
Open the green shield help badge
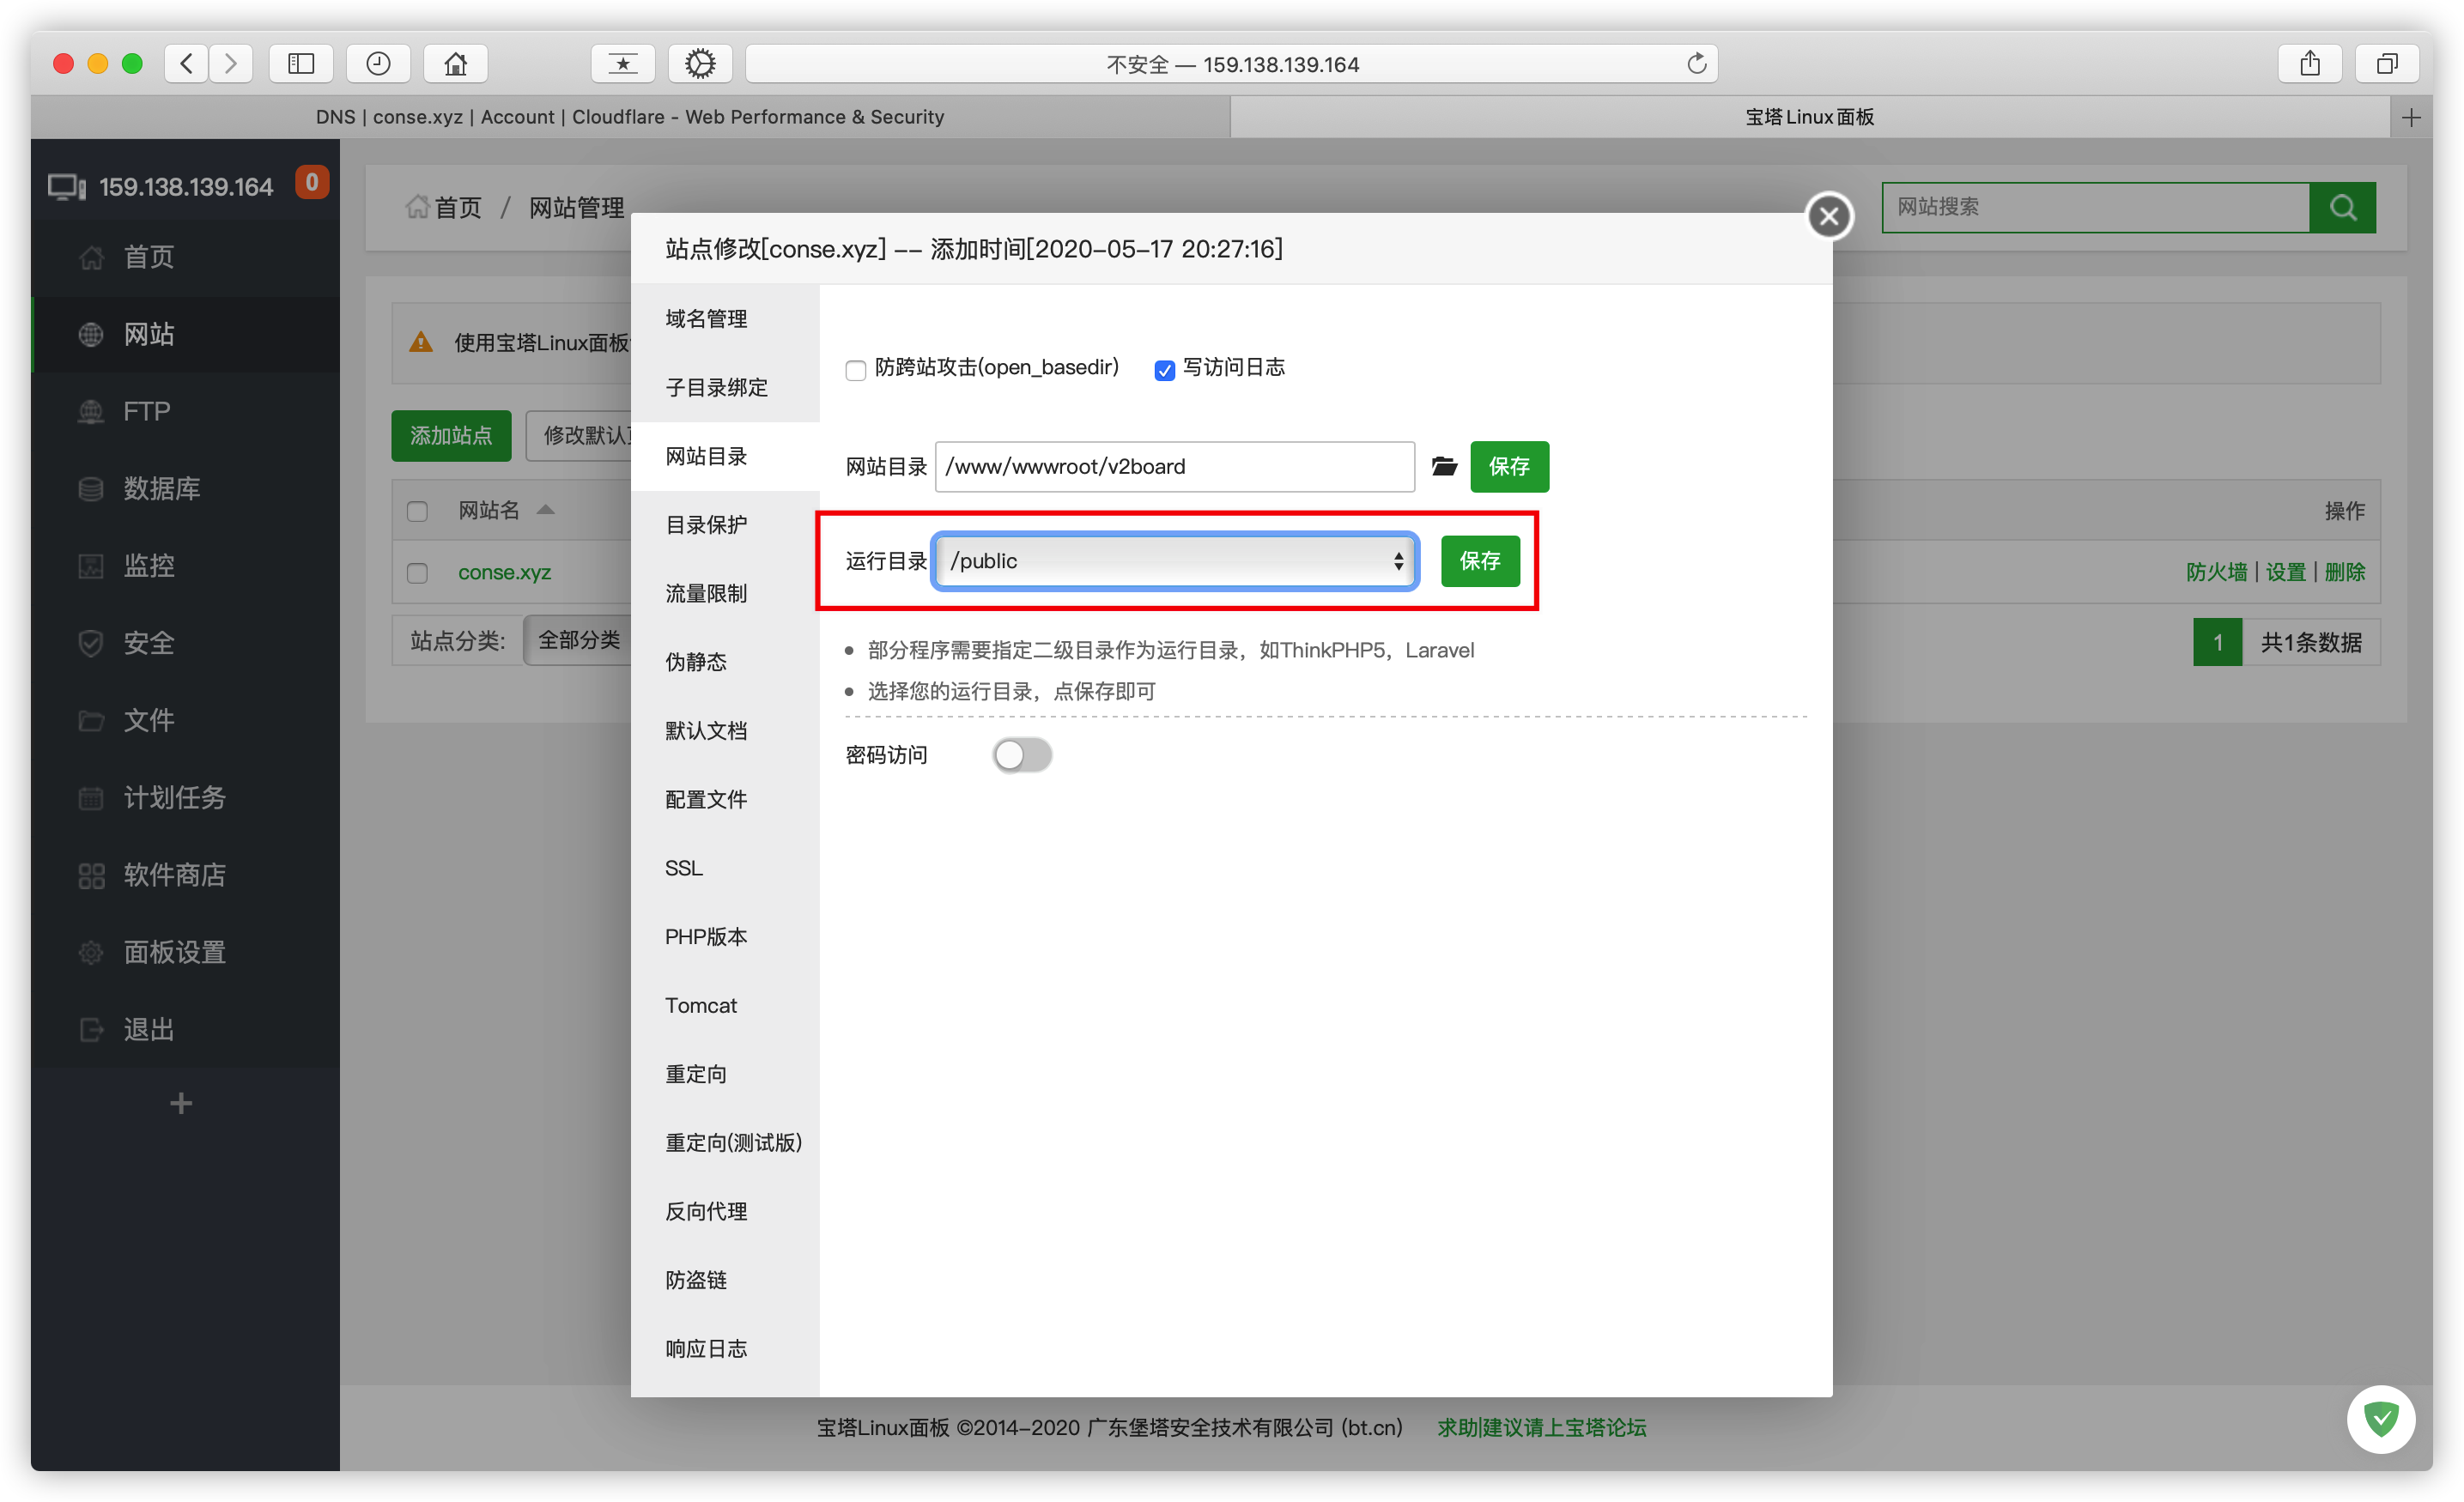point(2381,1418)
